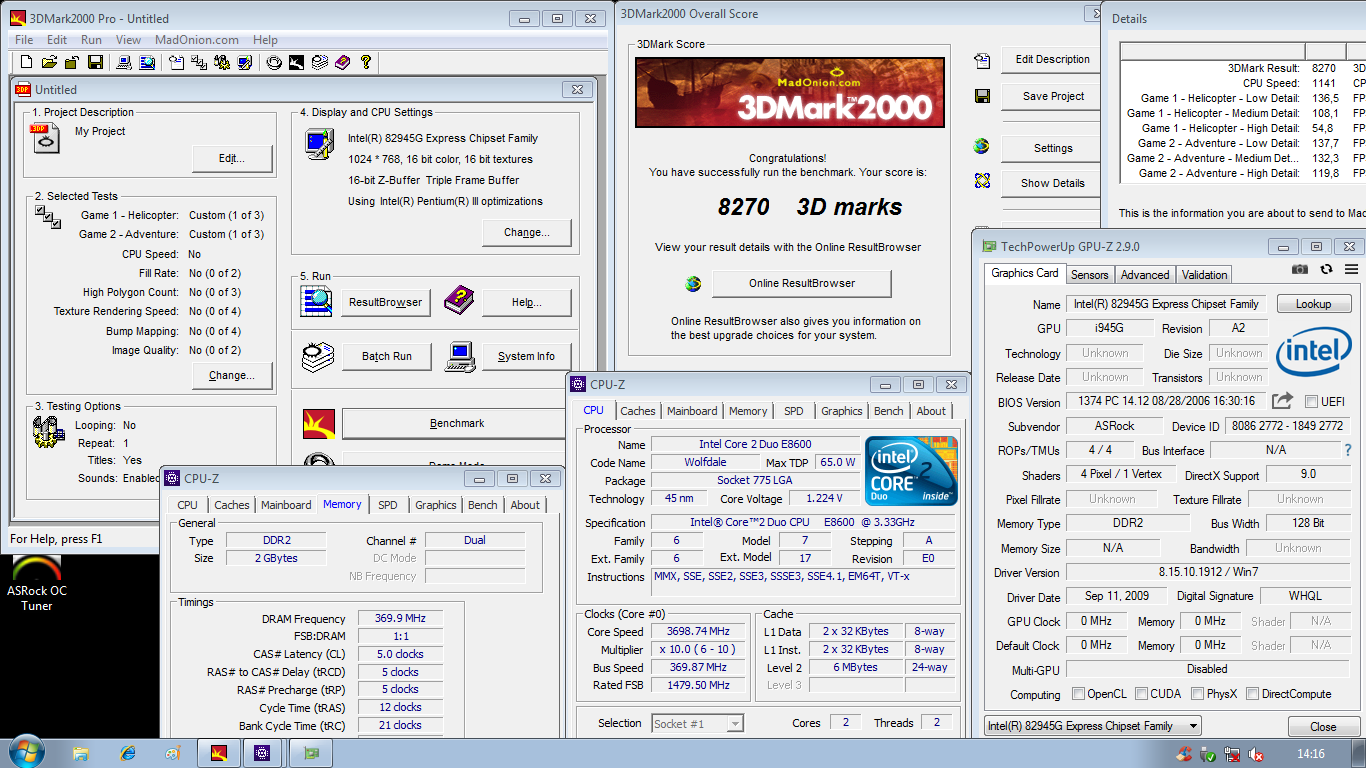The height and width of the screenshot is (768, 1366).
Task: Click the Open project folder toolbar icon
Action: coord(49,62)
